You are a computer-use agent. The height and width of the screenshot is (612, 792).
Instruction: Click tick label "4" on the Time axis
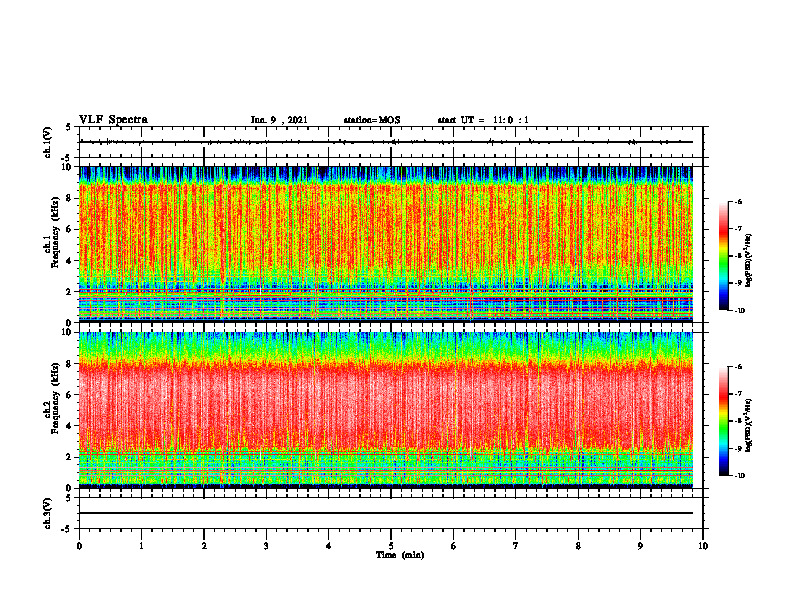pos(329,546)
